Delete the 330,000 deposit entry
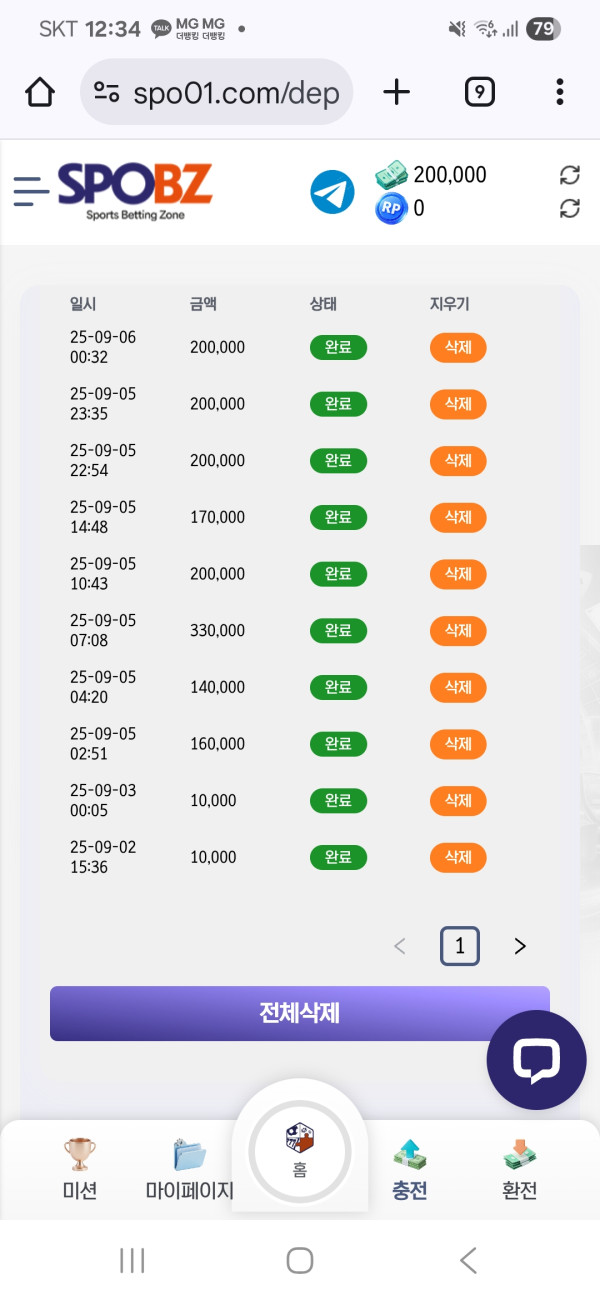600x1300 pixels. click(458, 631)
